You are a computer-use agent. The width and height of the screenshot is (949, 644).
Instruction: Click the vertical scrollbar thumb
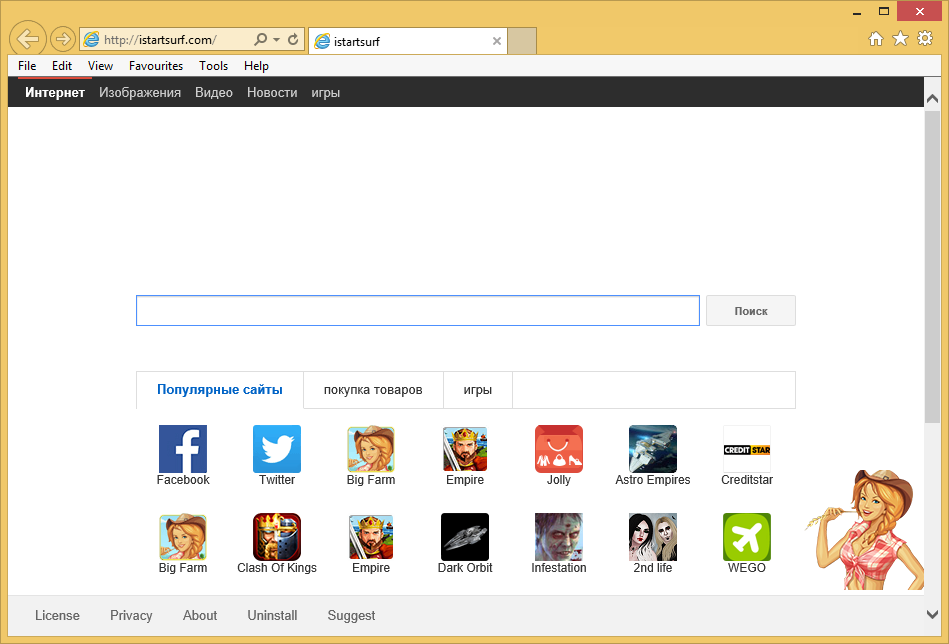(x=932, y=266)
